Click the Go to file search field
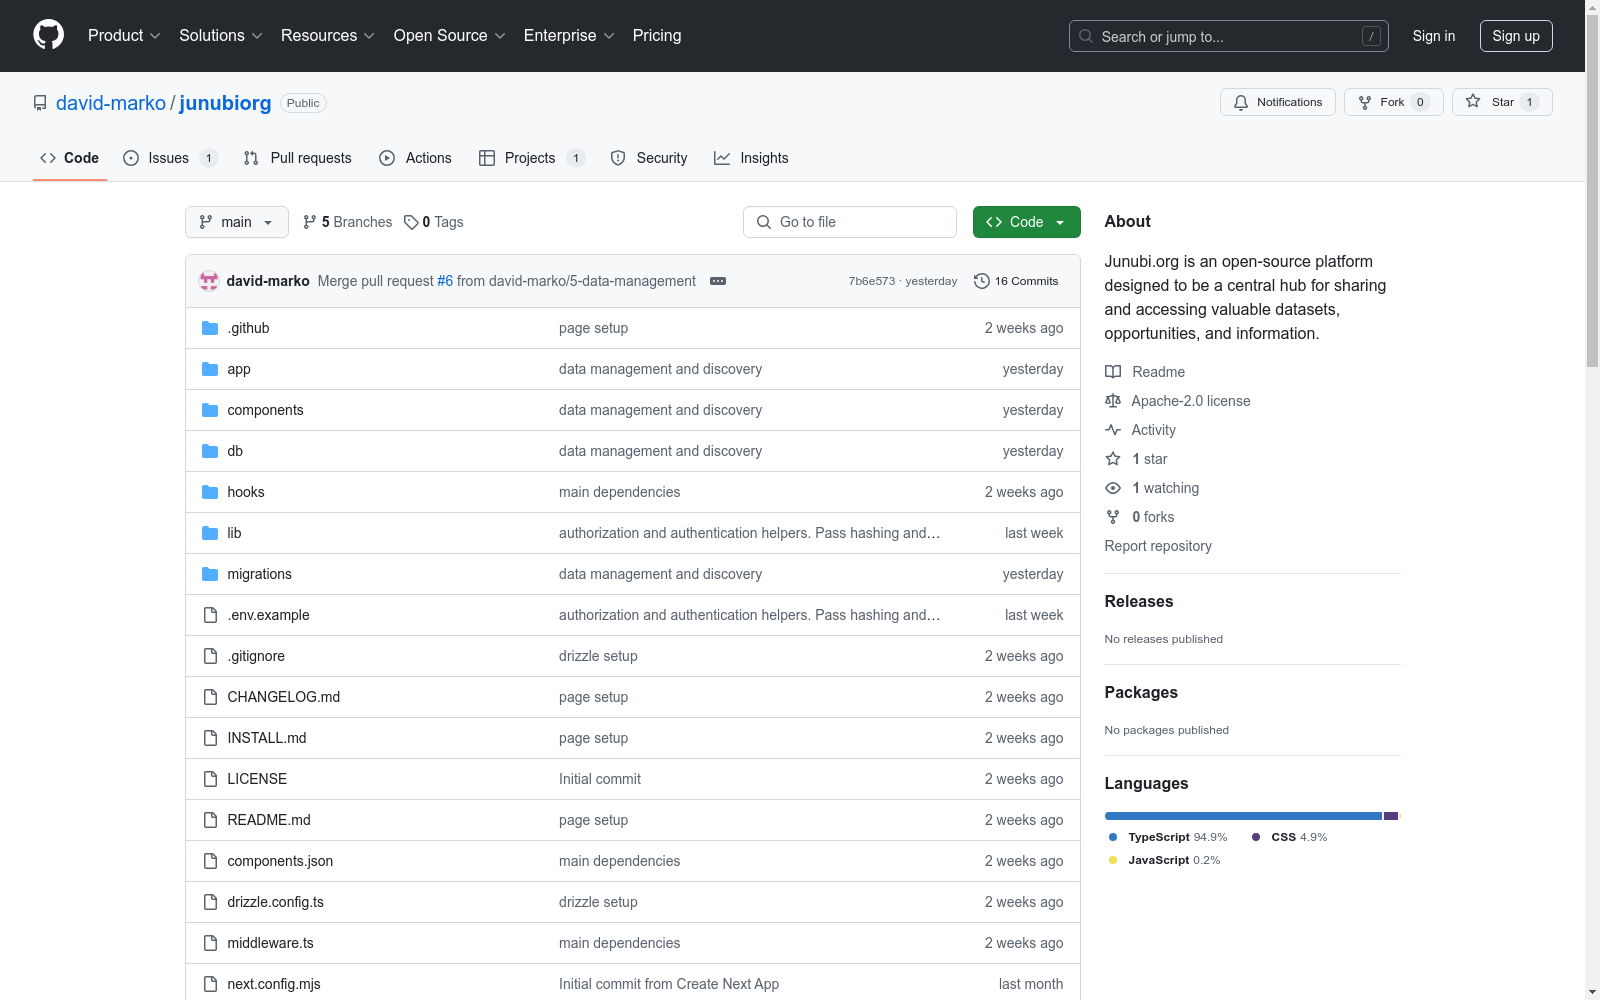This screenshot has width=1600, height=1000. click(x=850, y=222)
